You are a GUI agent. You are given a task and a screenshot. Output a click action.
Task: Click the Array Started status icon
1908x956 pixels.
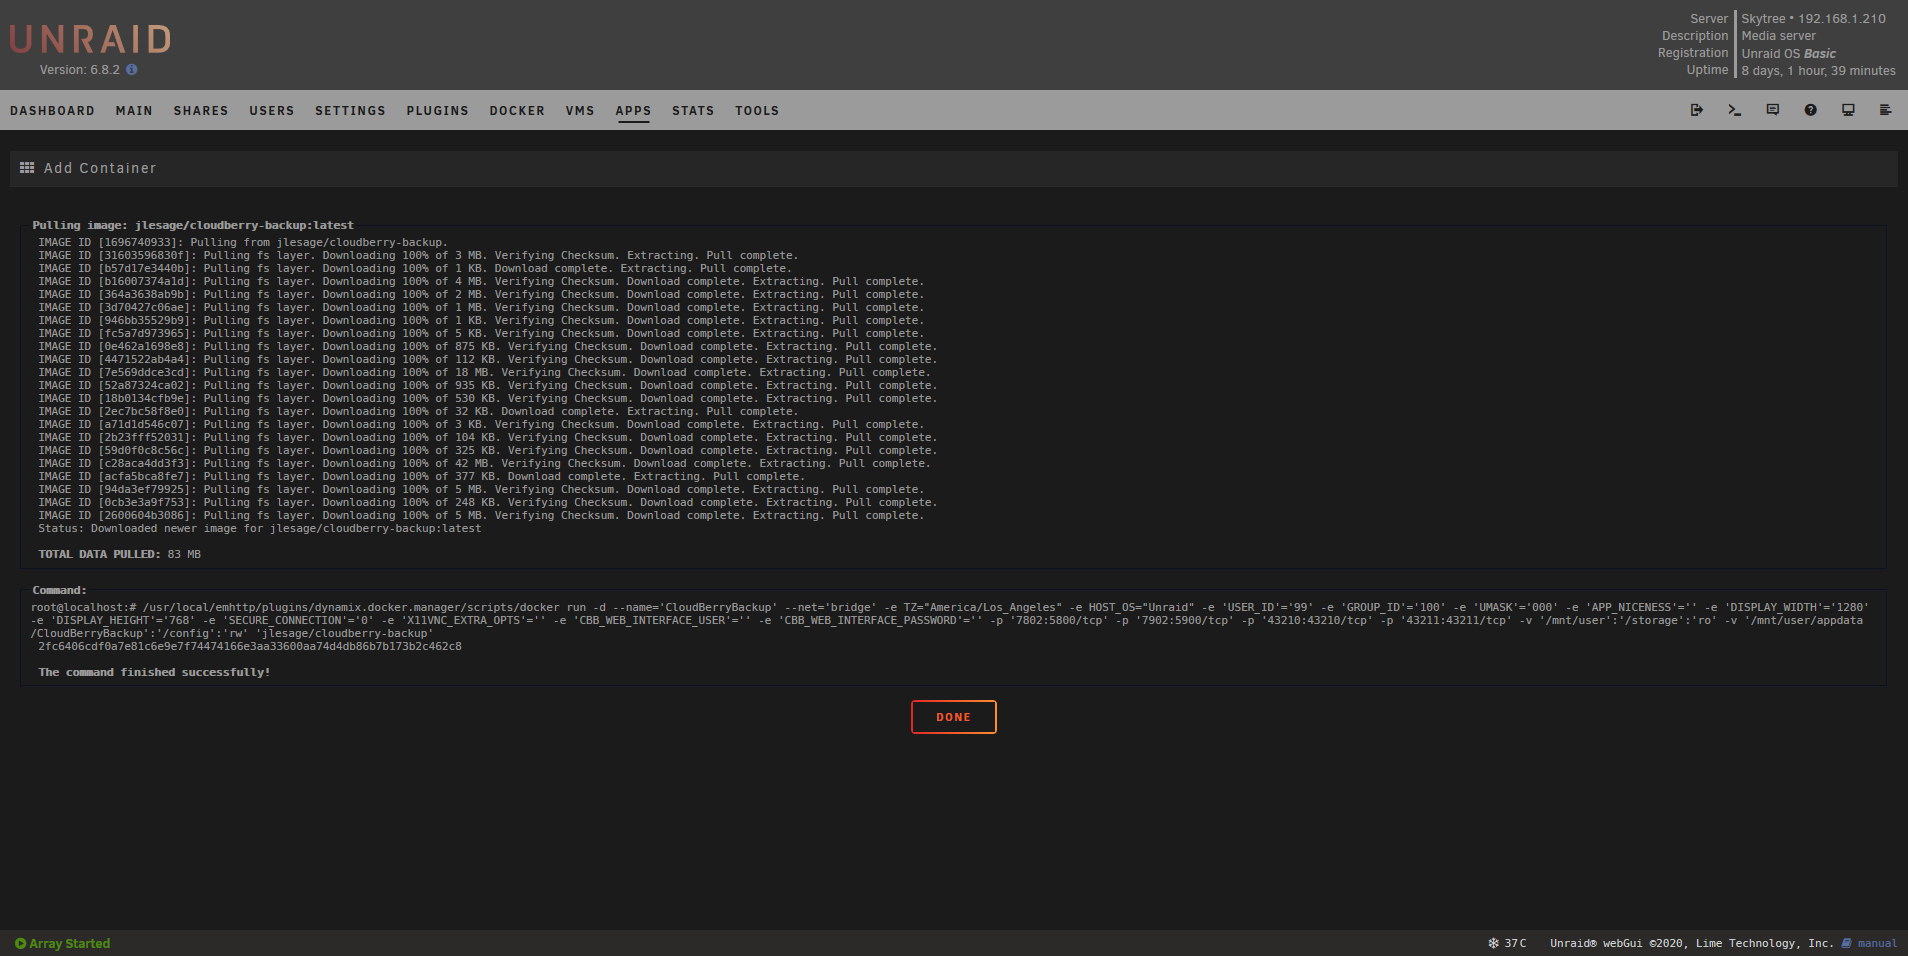pyautogui.click(x=20, y=943)
